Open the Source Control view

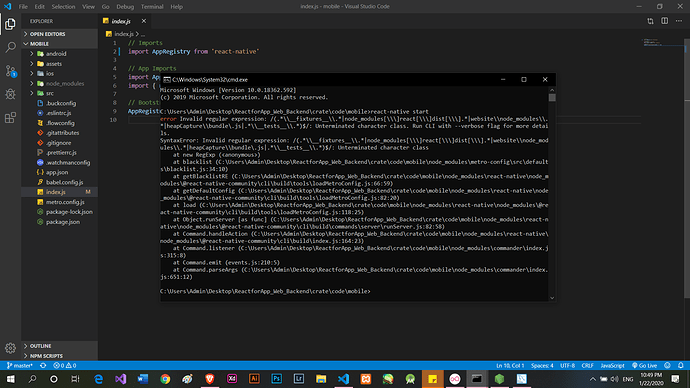click(x=10, y=70)
